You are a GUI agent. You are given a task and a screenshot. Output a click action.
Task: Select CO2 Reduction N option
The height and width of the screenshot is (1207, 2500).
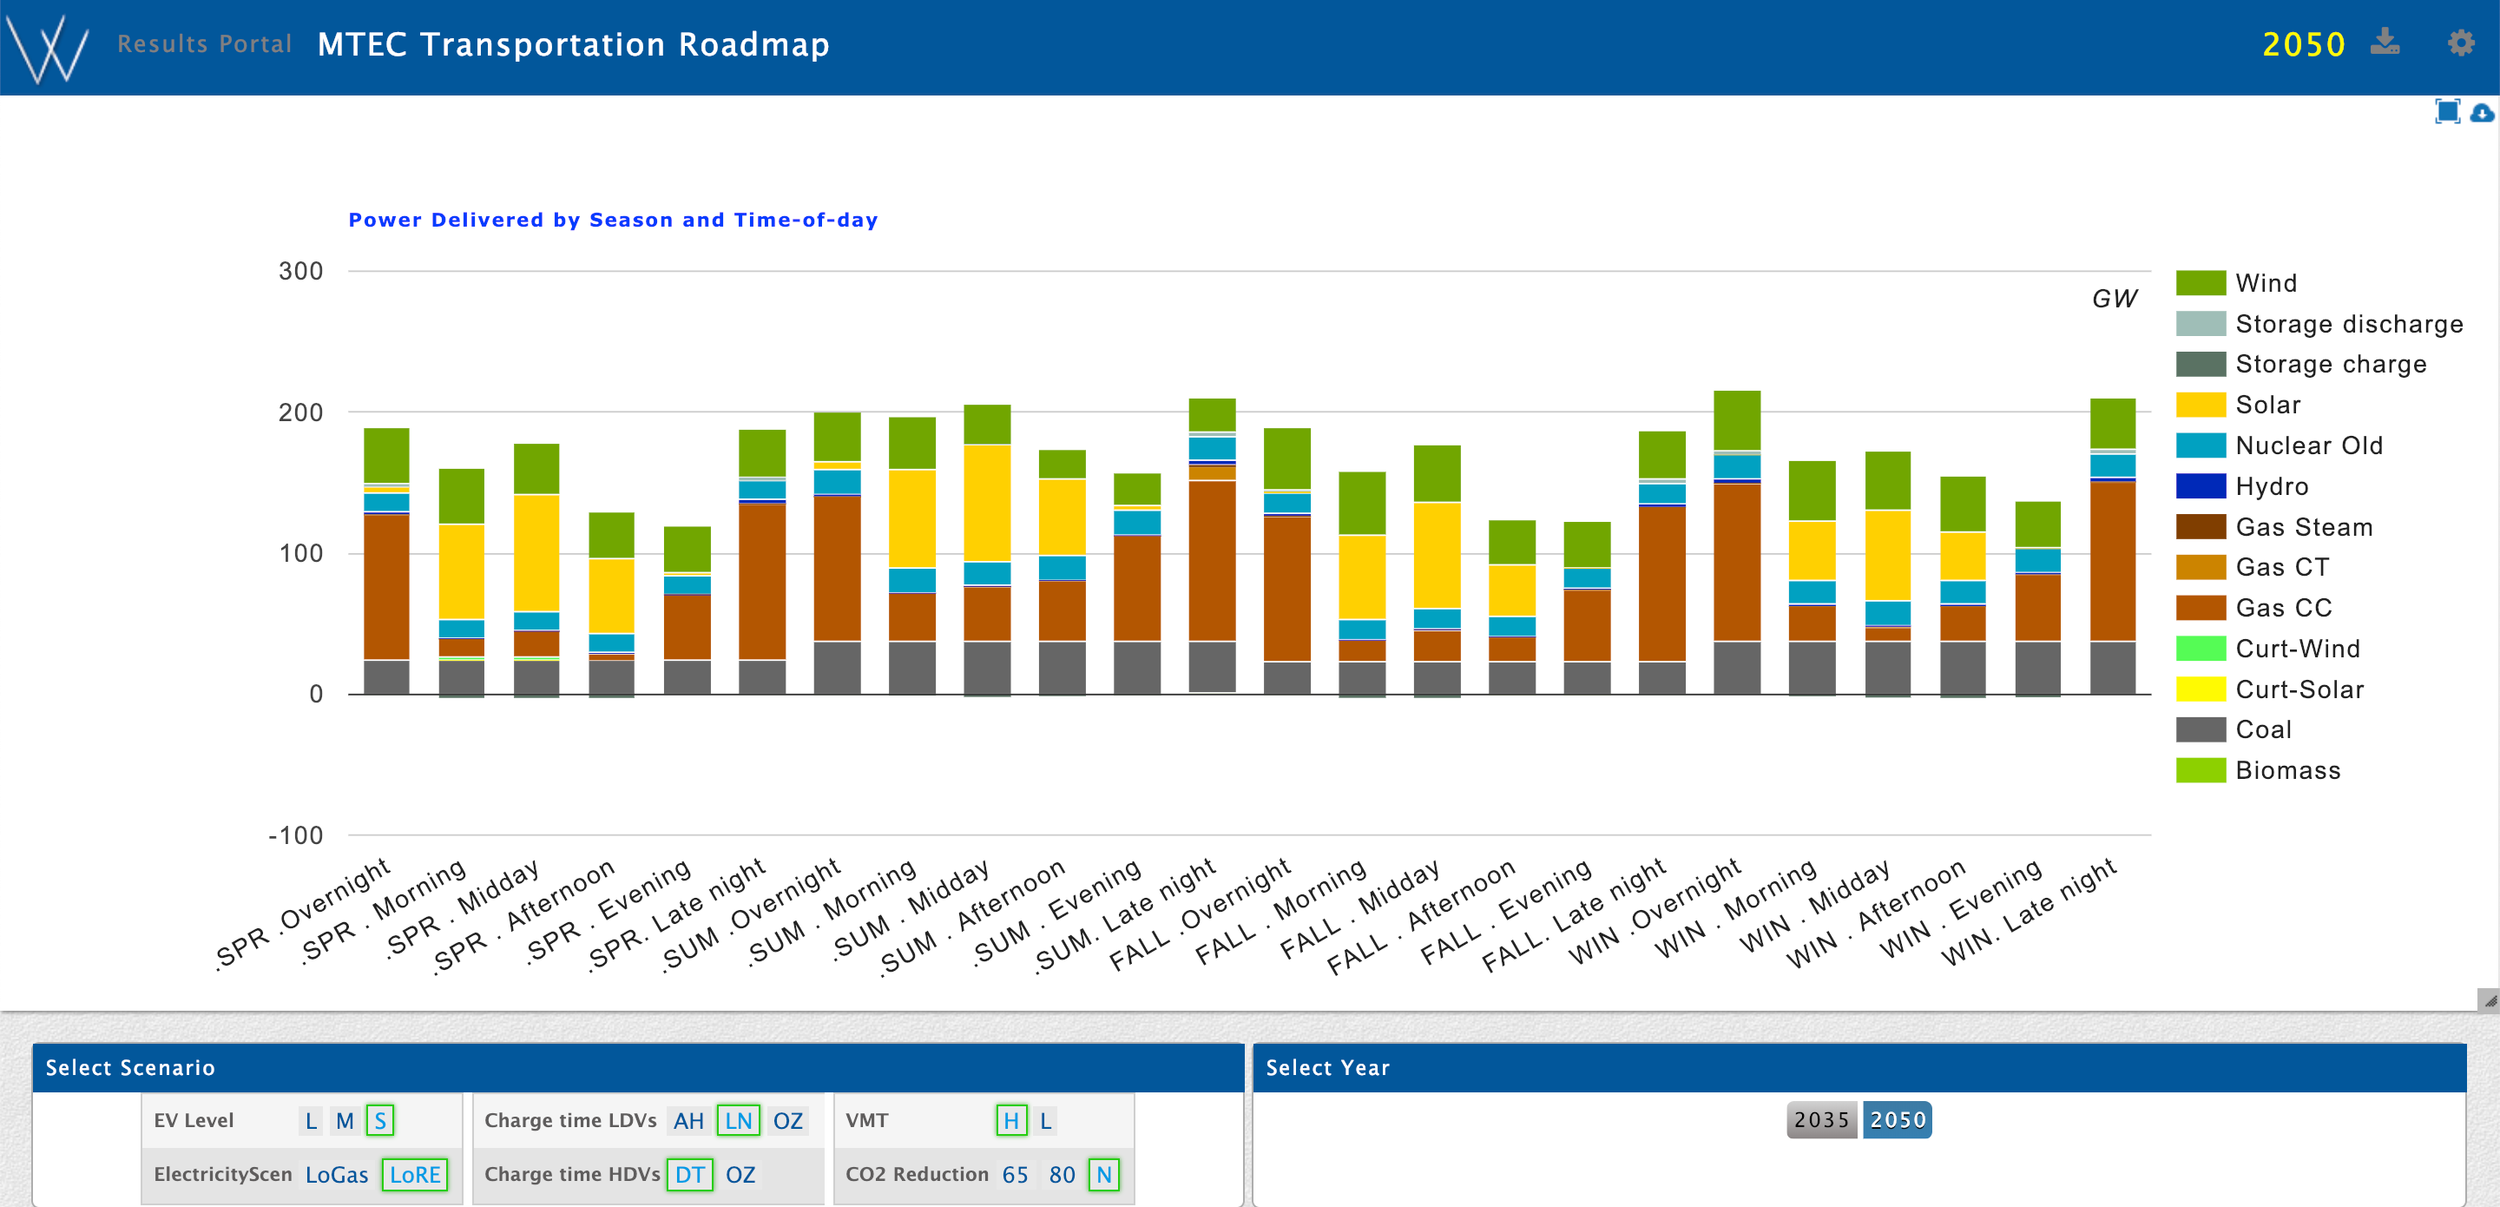tap(1104, 1175)
